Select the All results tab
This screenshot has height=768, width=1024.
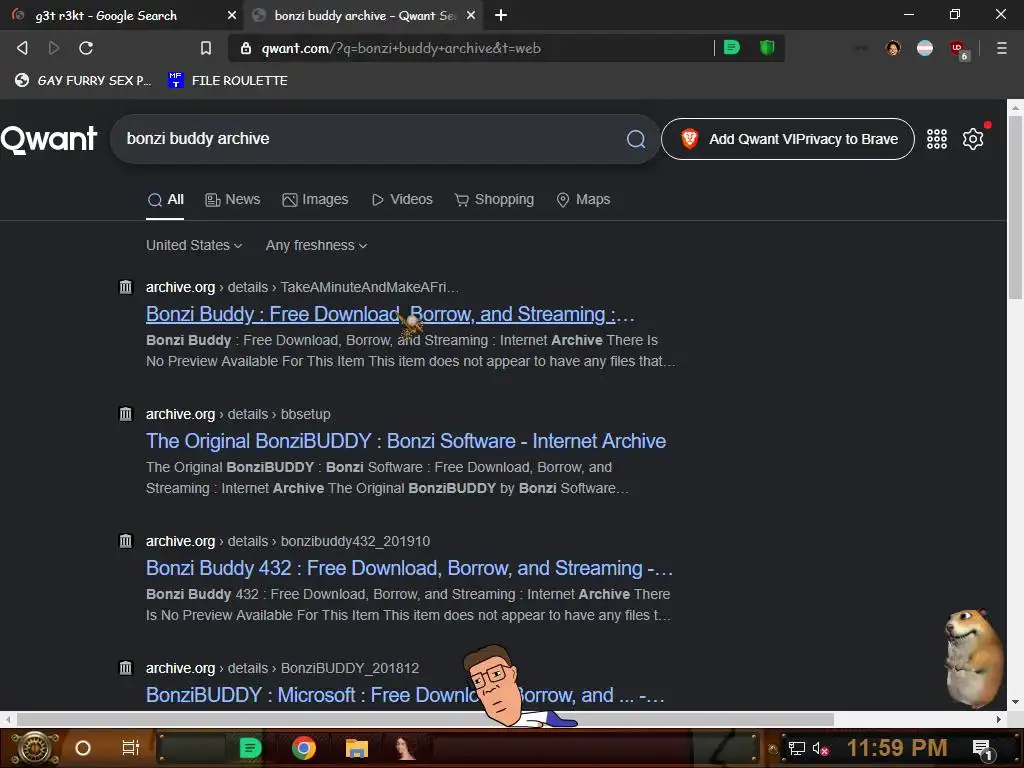[x=165, y=200]
